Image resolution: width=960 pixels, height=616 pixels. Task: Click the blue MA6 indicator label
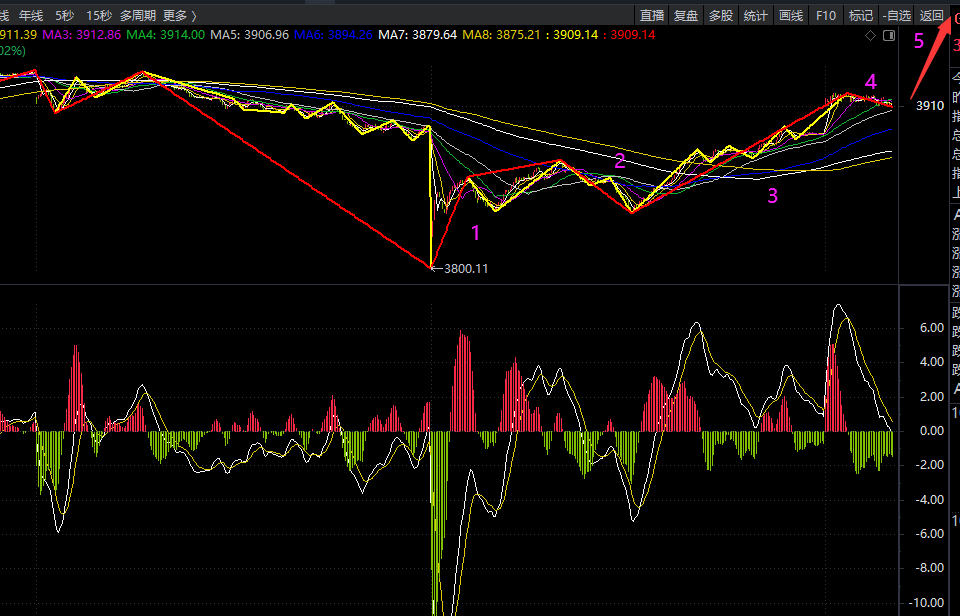click(x=334, y=34)
